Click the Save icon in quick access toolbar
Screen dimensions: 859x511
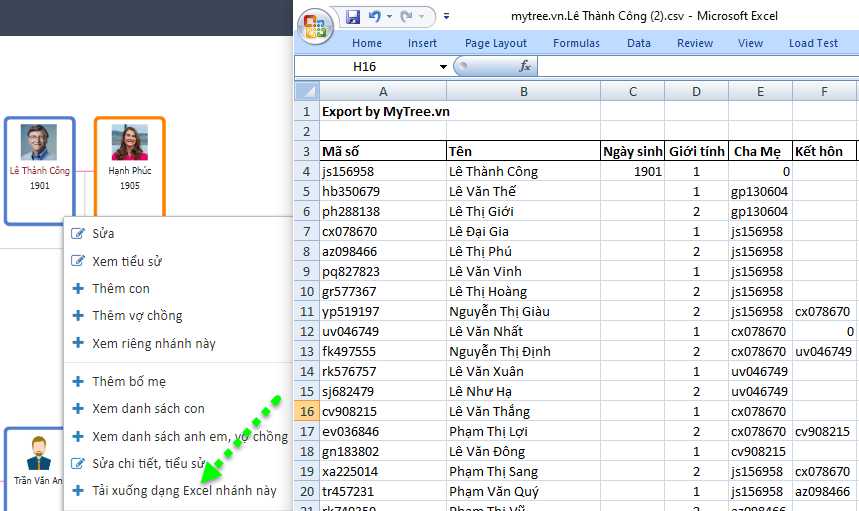coord(352,17)
